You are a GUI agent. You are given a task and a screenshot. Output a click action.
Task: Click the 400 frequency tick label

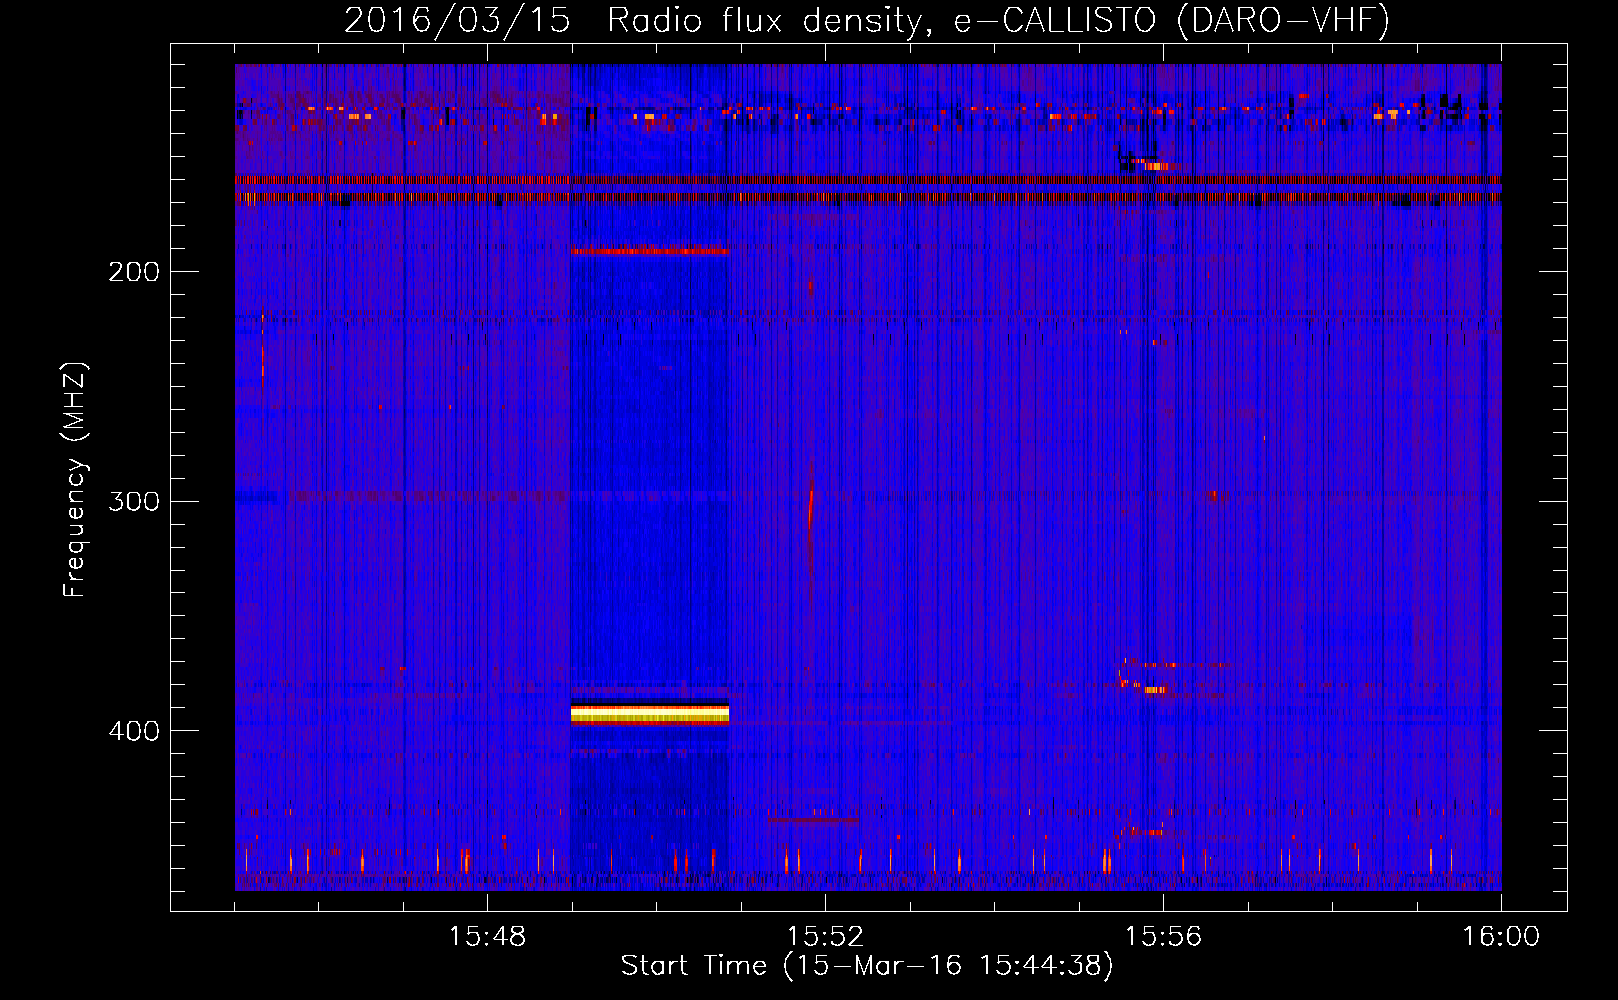pos(134,731)
